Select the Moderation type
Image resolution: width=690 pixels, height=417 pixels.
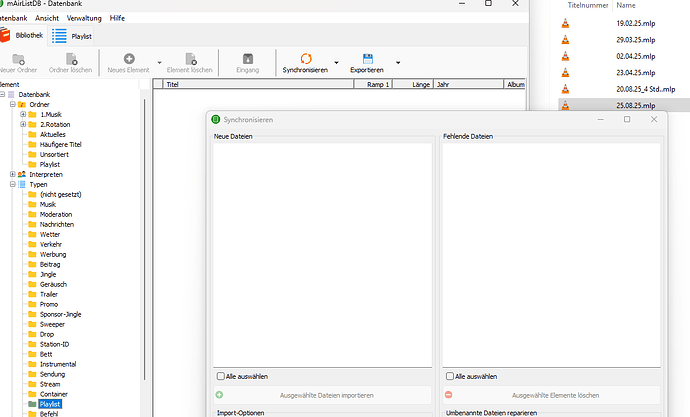pos(56,214)
